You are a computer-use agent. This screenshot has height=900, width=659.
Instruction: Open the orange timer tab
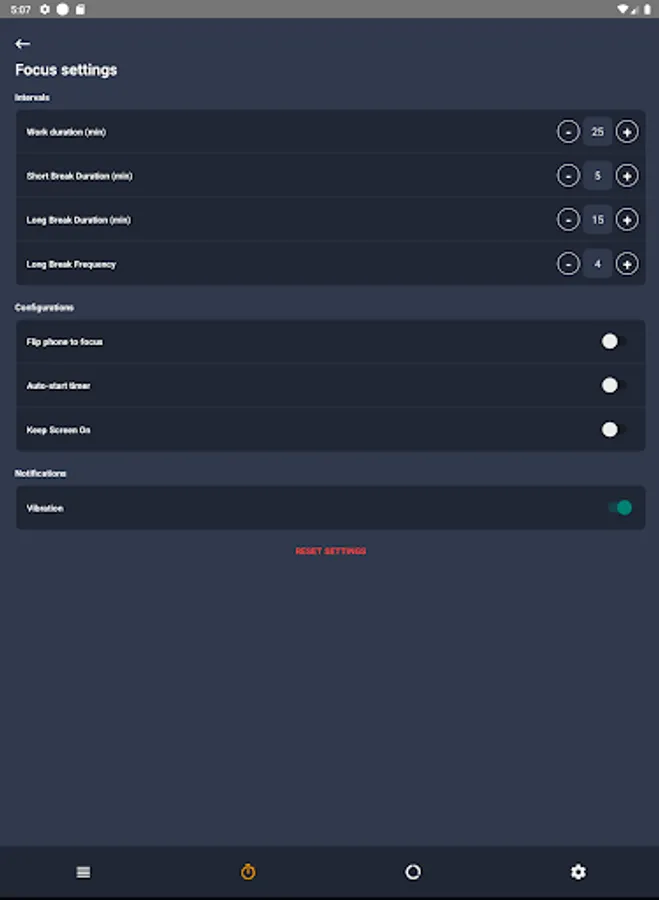(x=248, y=872)
